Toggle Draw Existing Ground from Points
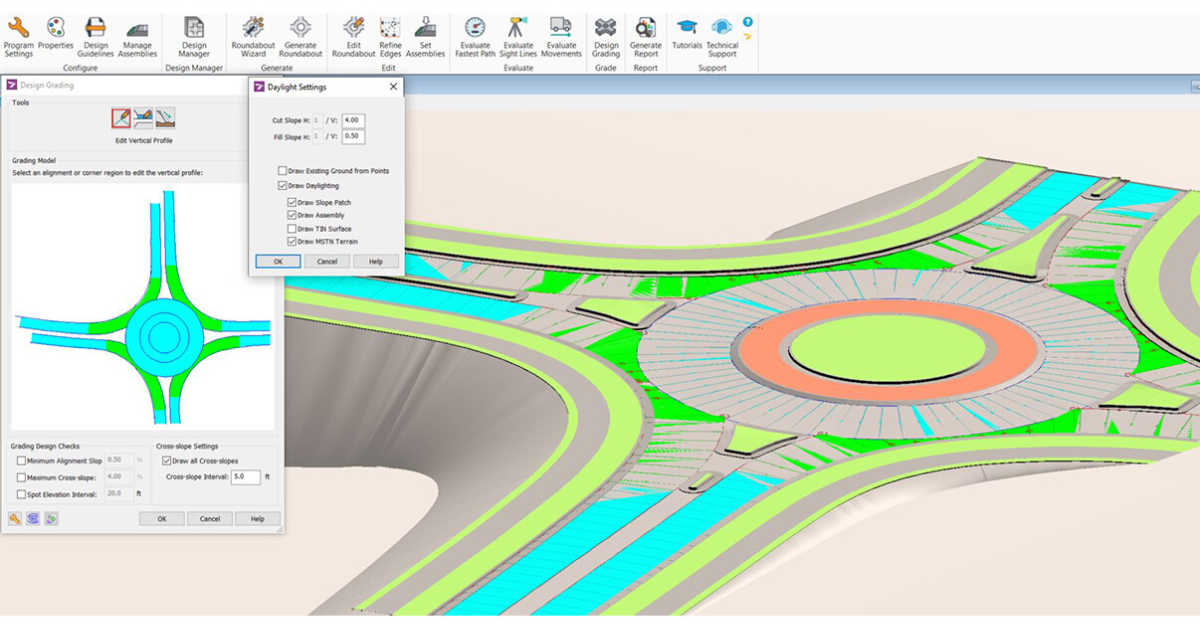The image size is (1200, 628). click(x=283, y=170)
